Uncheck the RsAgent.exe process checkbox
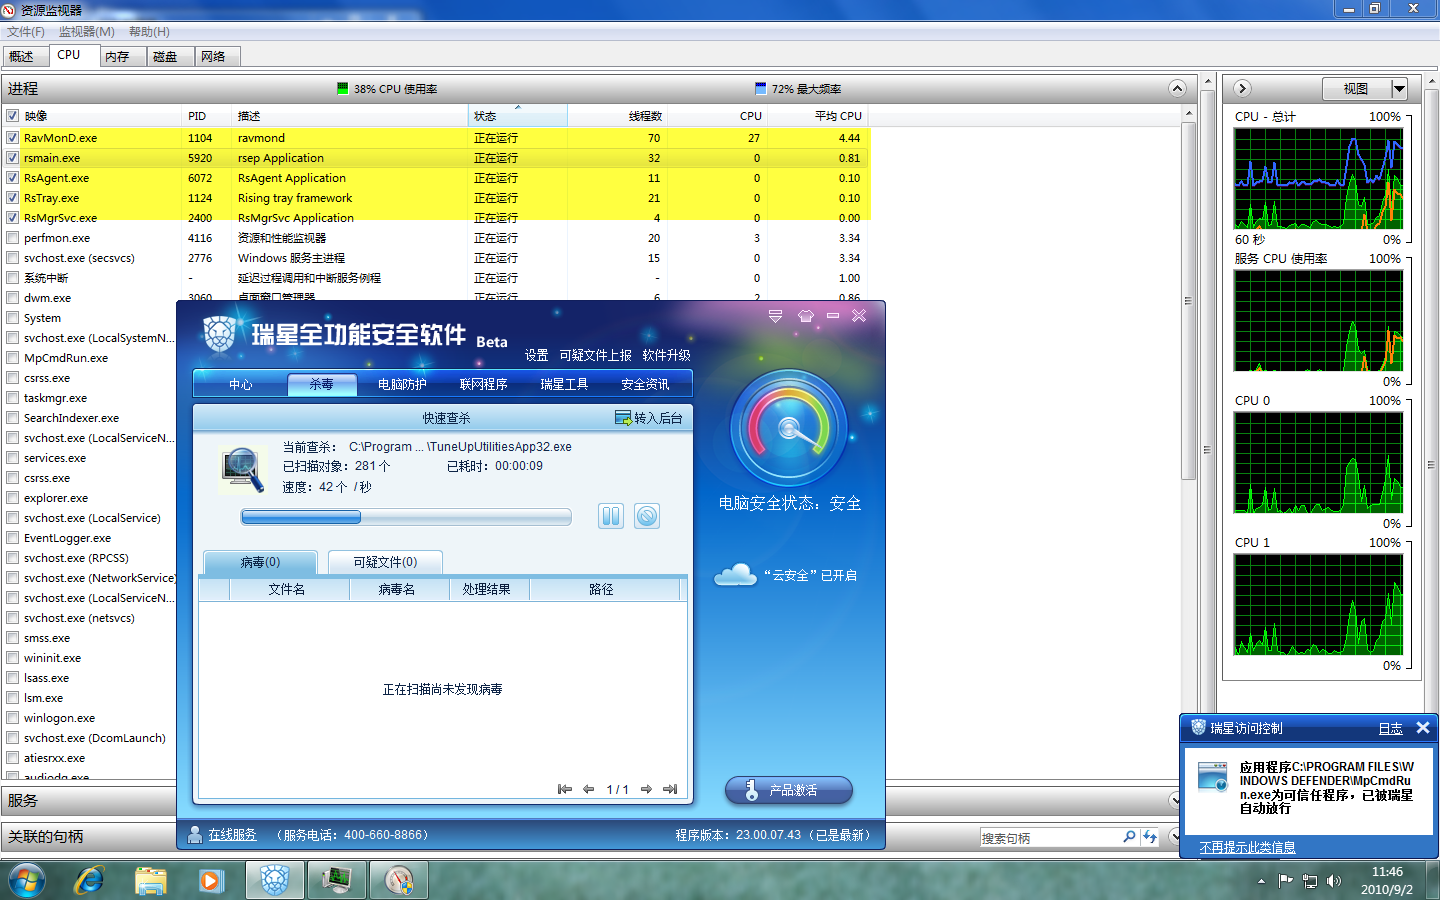The width and height of the screenshot is (1440, 900). [13, 178]
